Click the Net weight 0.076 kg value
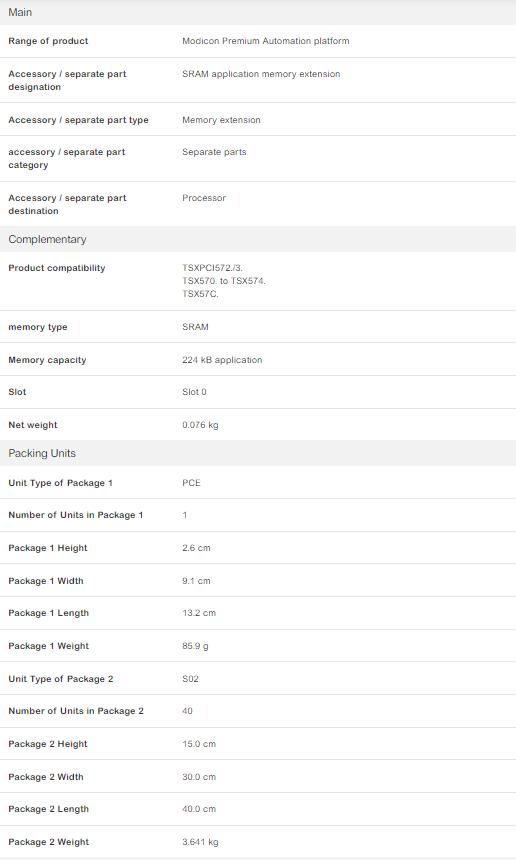This screenshot has width=516, height=860. pyautogui.click(x=200, y=425)
